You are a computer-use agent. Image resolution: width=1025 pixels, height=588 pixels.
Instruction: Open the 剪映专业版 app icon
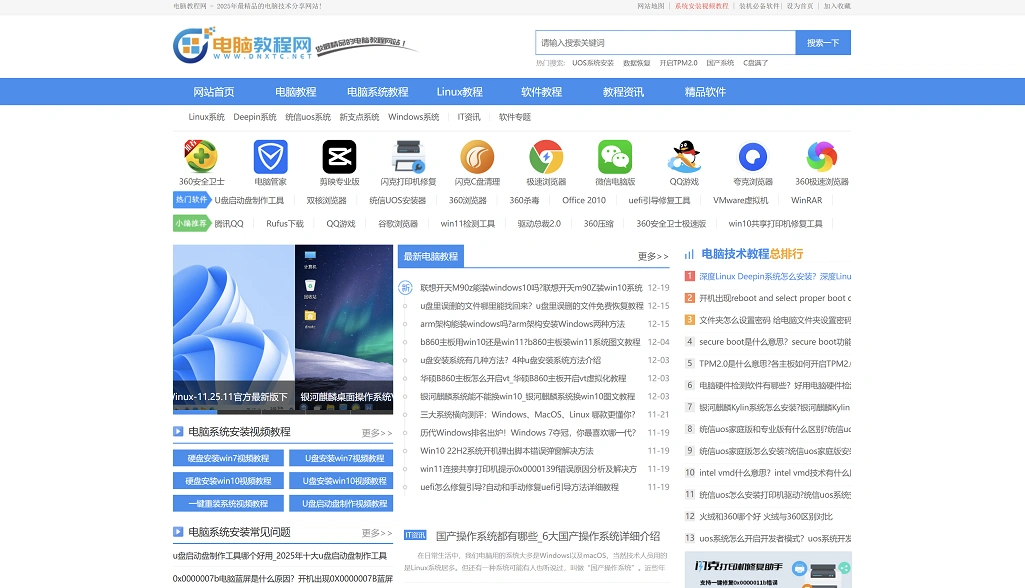pos(339,157)
